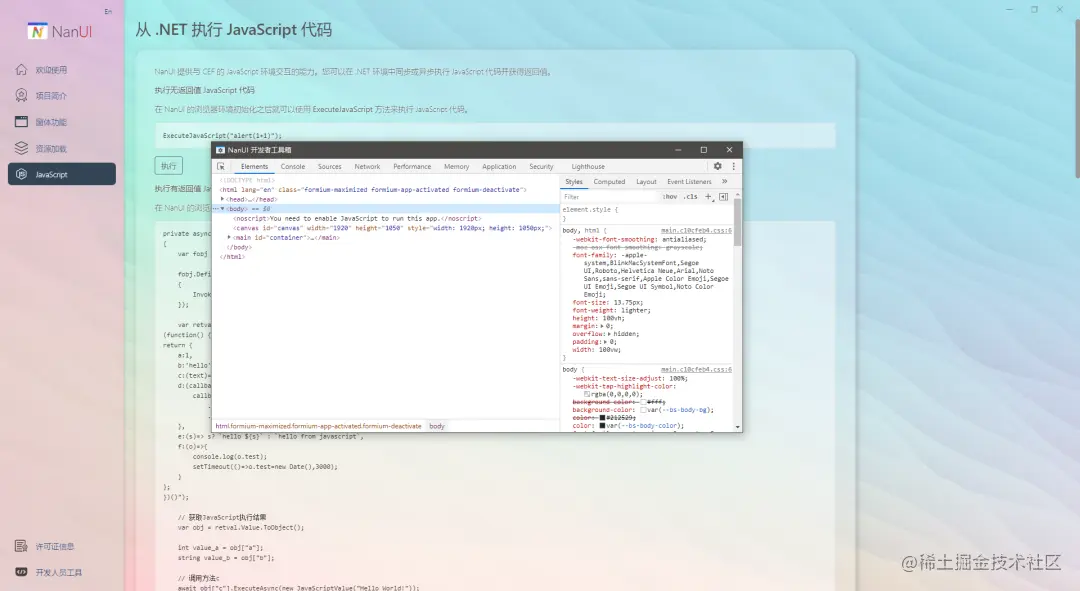Image resolution: width=1080 pixels, height=591 pixels.
Task: Expand the overflow property triangle
Action: coord(610,333)
